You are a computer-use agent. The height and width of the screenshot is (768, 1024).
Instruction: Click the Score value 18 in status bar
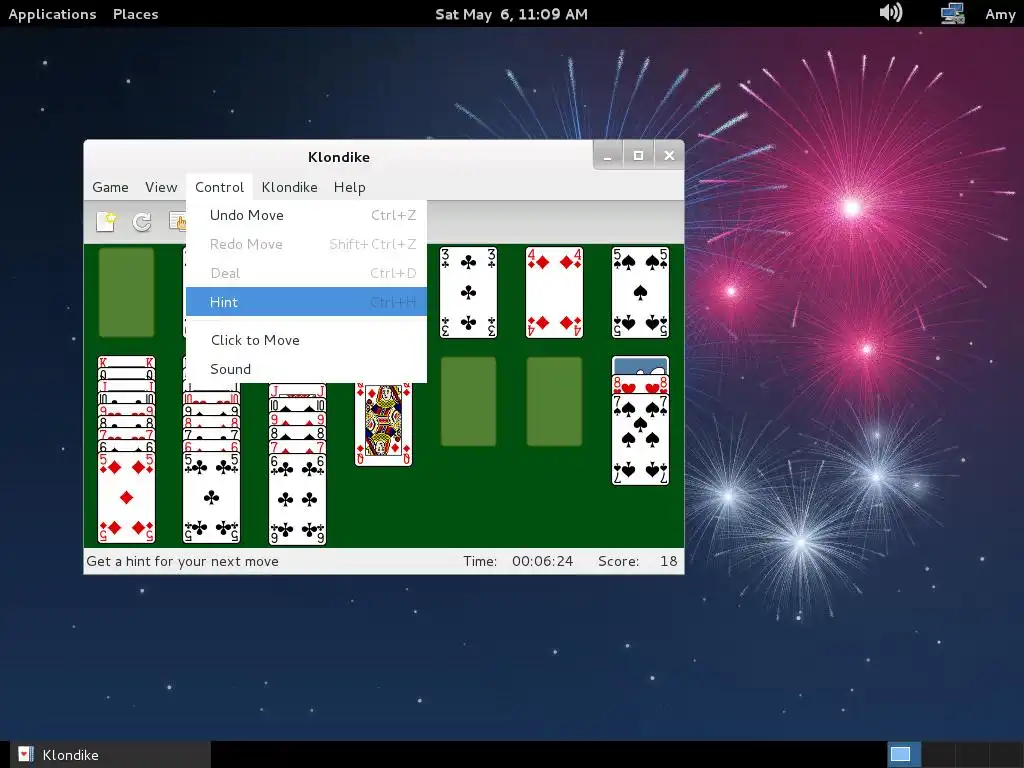tap(668, 561)
